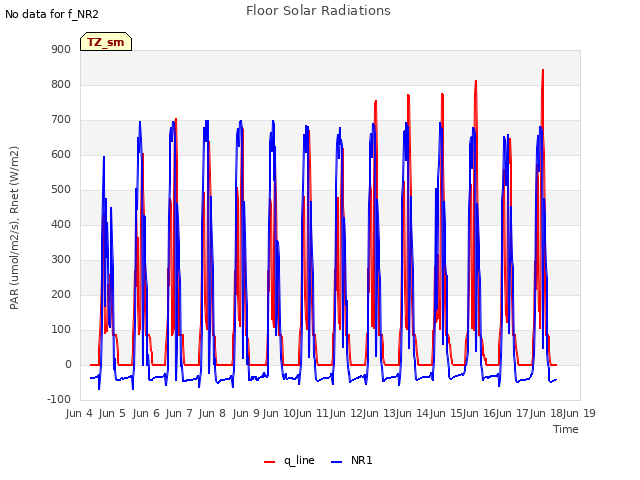
Task: Click the Jun 9 x-axis tick label
Action: (246, 413)
